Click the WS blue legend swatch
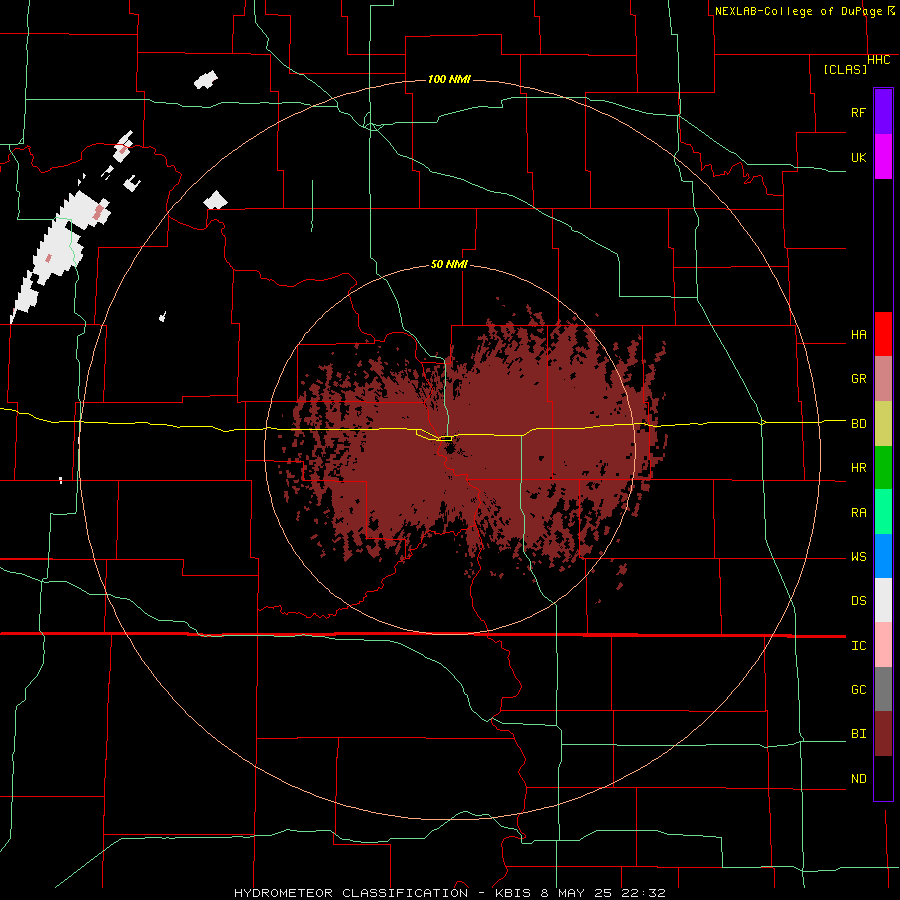 883,556
